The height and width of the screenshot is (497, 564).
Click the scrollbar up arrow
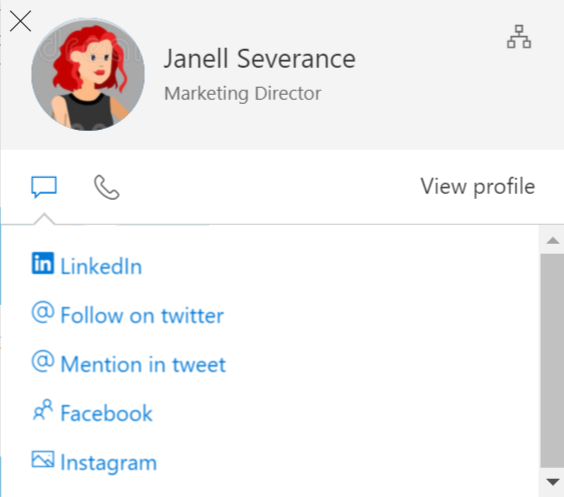(552, 240)
